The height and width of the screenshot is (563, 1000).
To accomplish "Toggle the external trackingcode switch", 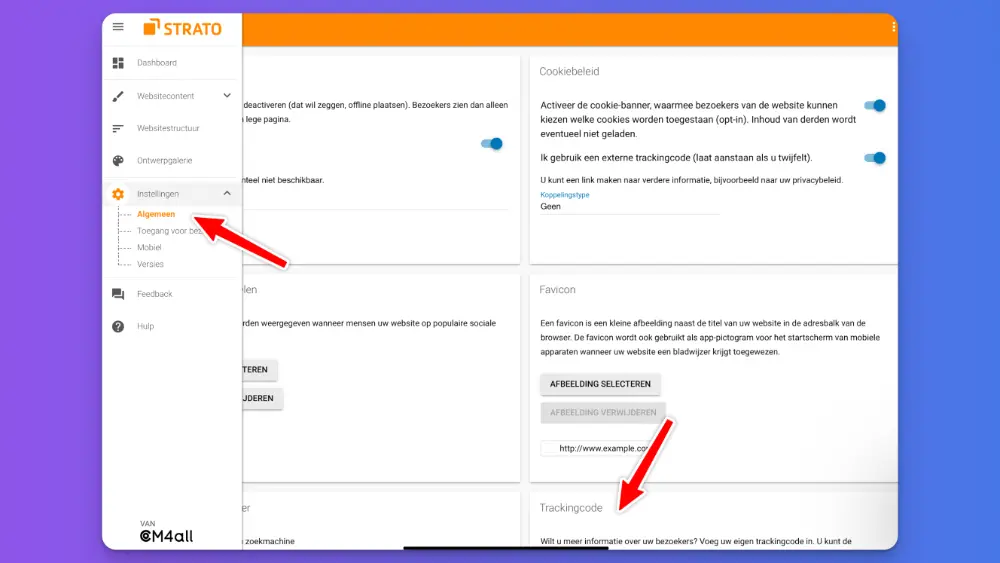I will [x=875, y=157].
